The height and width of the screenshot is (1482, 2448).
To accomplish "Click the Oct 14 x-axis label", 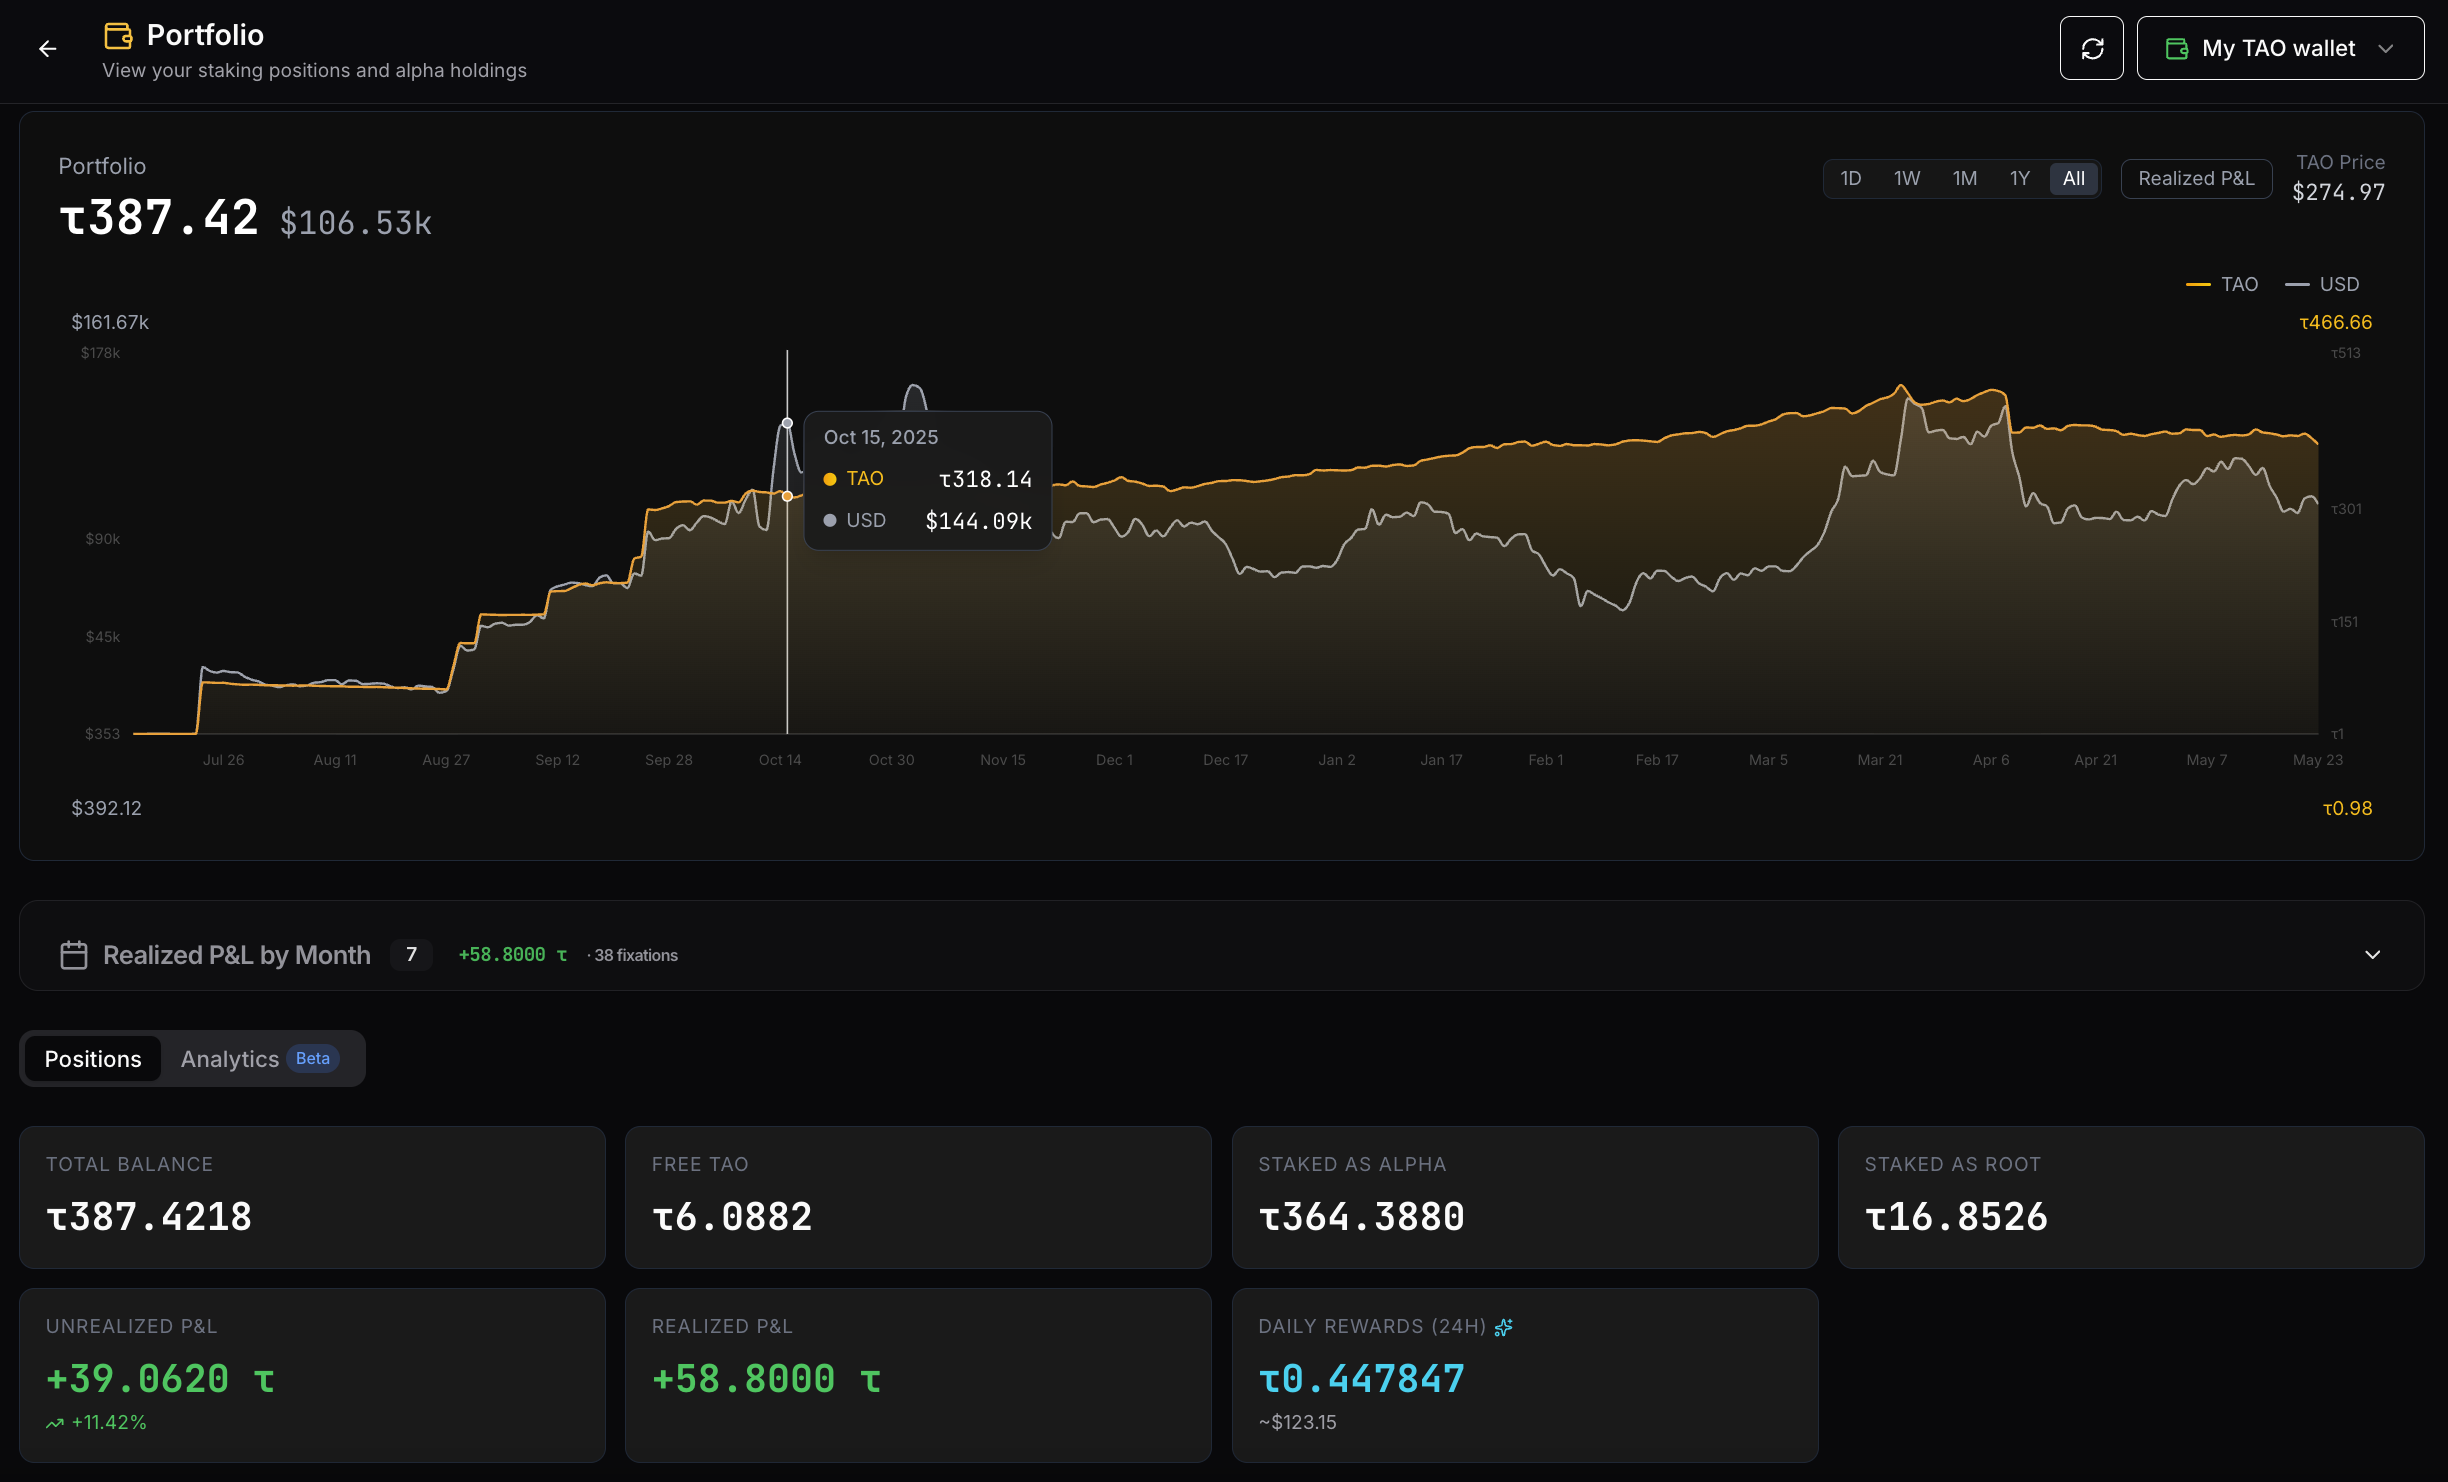I will click(x=780, y=760).
